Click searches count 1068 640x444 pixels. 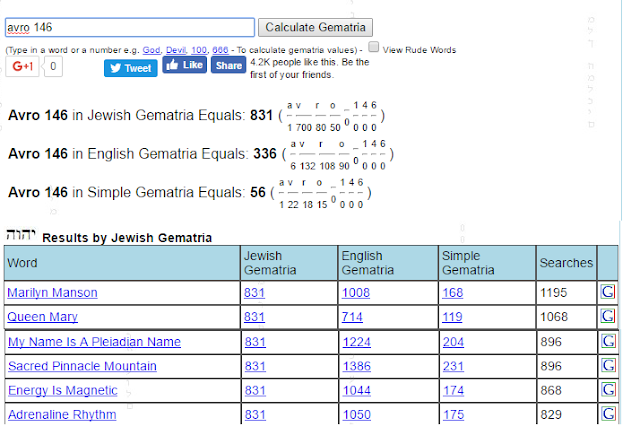click(554, 317)
